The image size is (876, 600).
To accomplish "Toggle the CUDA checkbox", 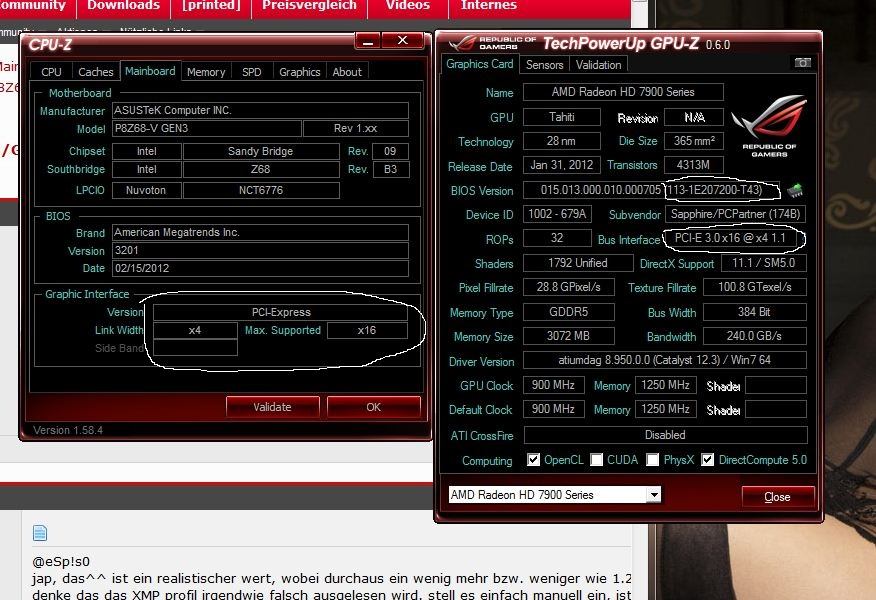I will click(x=597, y=460).
